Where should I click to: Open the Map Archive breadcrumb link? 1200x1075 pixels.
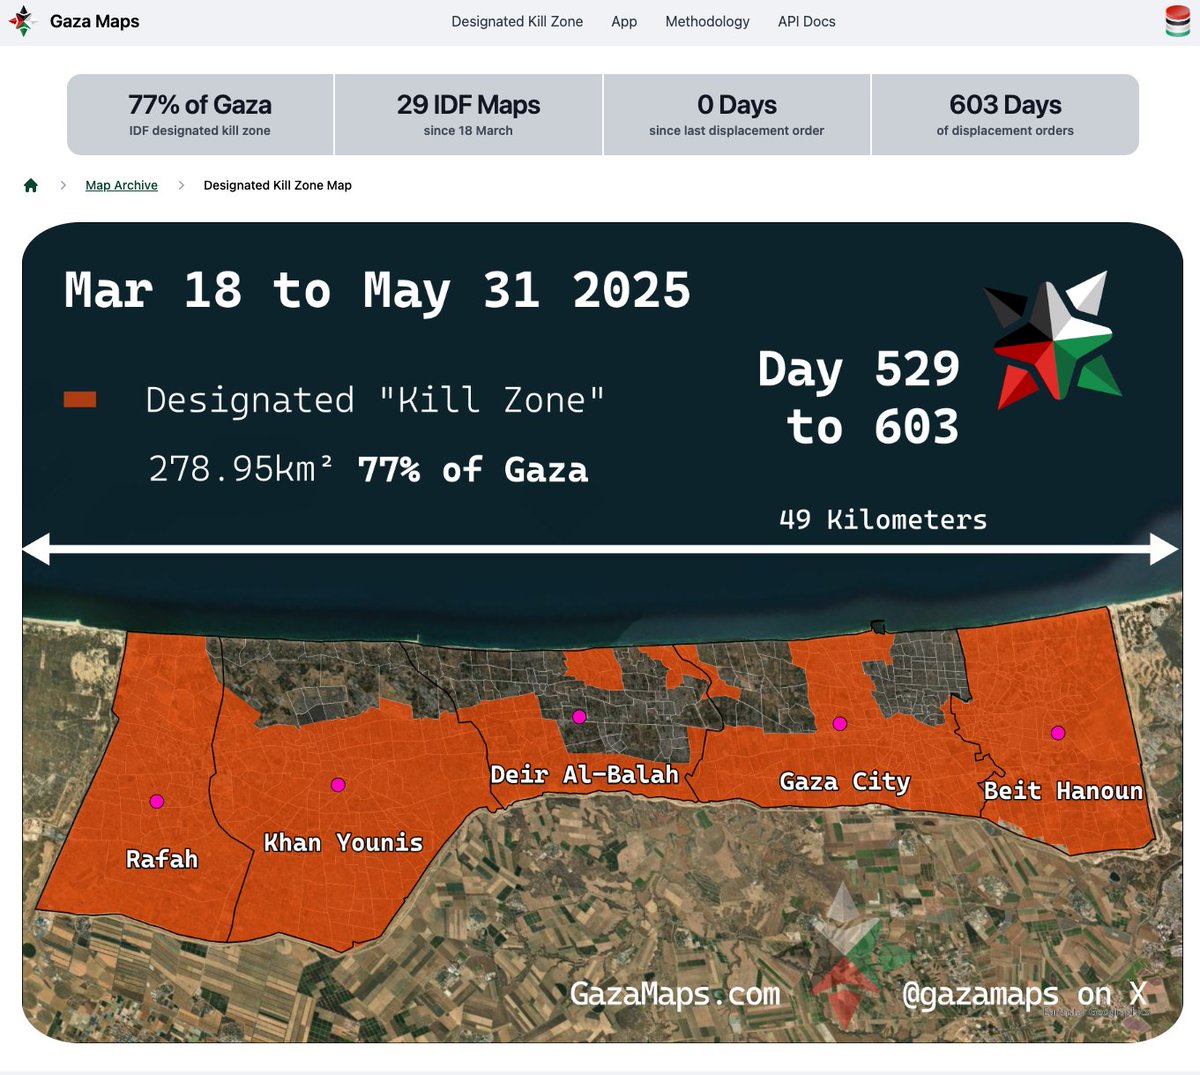(121, 185)
